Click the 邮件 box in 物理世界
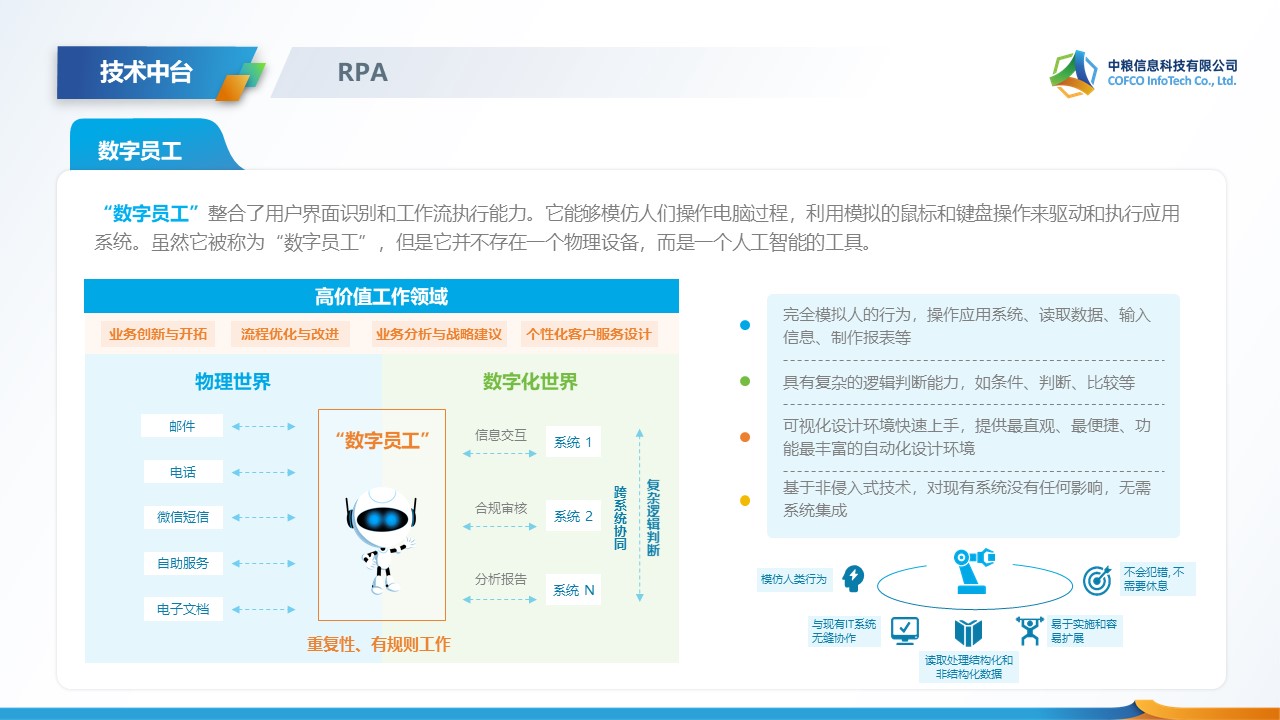The height and width of the screenshot is (720, 1280). click(182, 426)
